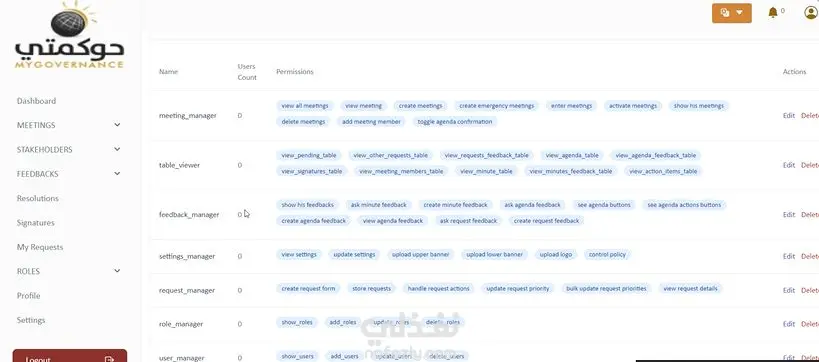Edit the request_manager role
Viewport: 819px width, 362px height.
[x=788, y=290]
